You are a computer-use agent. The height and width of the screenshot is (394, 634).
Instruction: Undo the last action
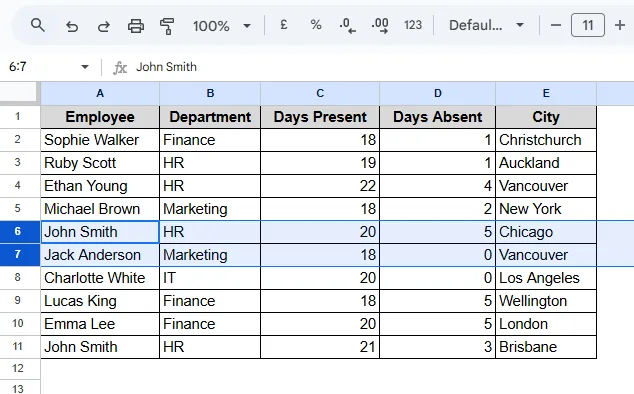point(72,26)
